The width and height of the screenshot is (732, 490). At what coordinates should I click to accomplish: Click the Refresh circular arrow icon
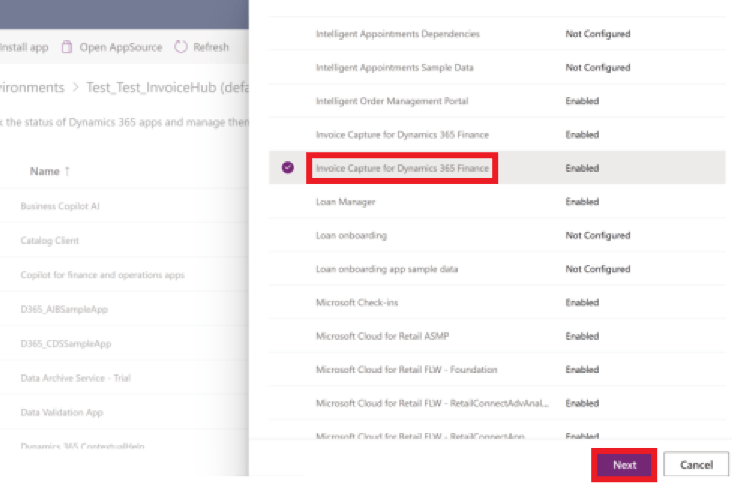point(181,47)
